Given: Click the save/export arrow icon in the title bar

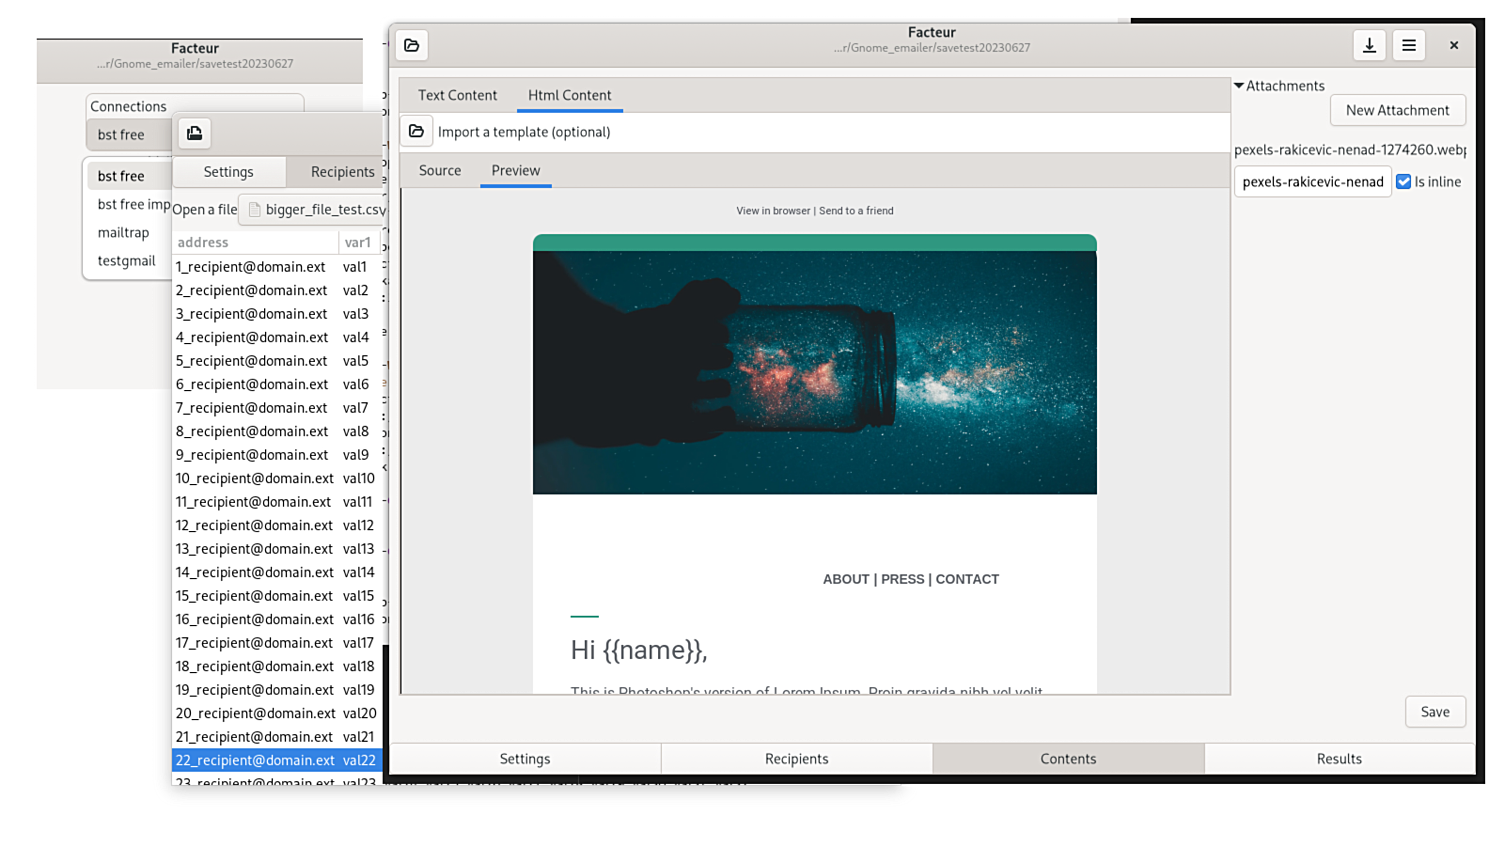Looking at the screenshot, I should (1369, 45).
